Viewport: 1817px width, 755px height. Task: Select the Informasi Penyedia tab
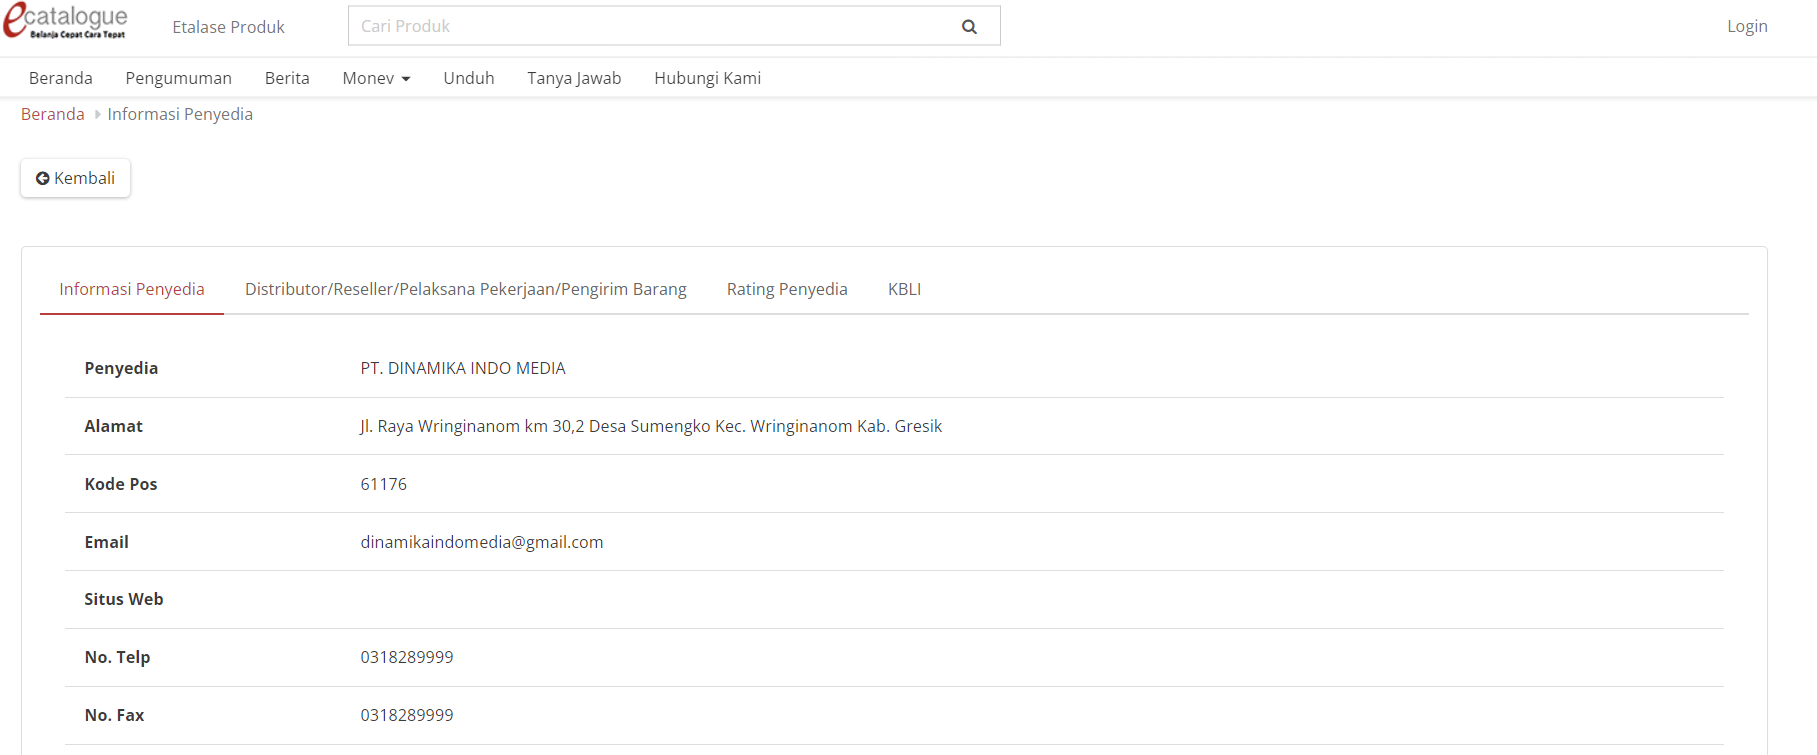(x=132, y=289)
